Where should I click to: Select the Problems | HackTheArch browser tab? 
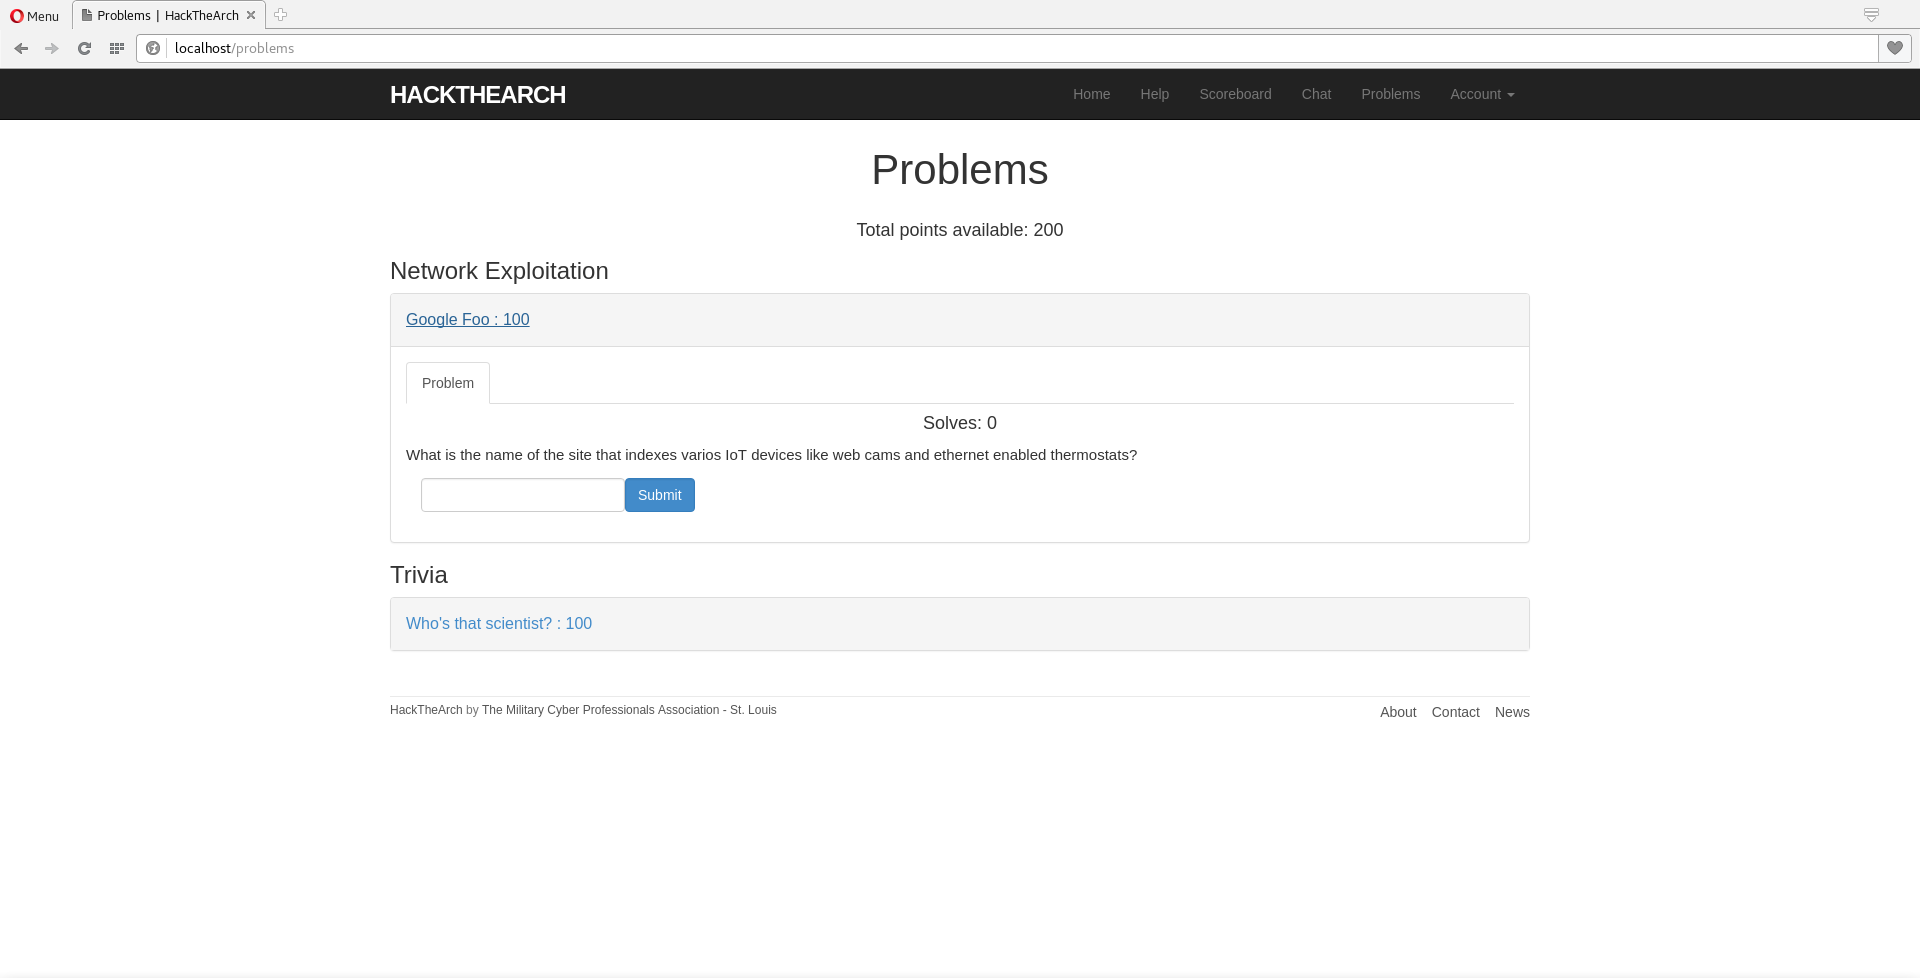[x=168, y=15]
